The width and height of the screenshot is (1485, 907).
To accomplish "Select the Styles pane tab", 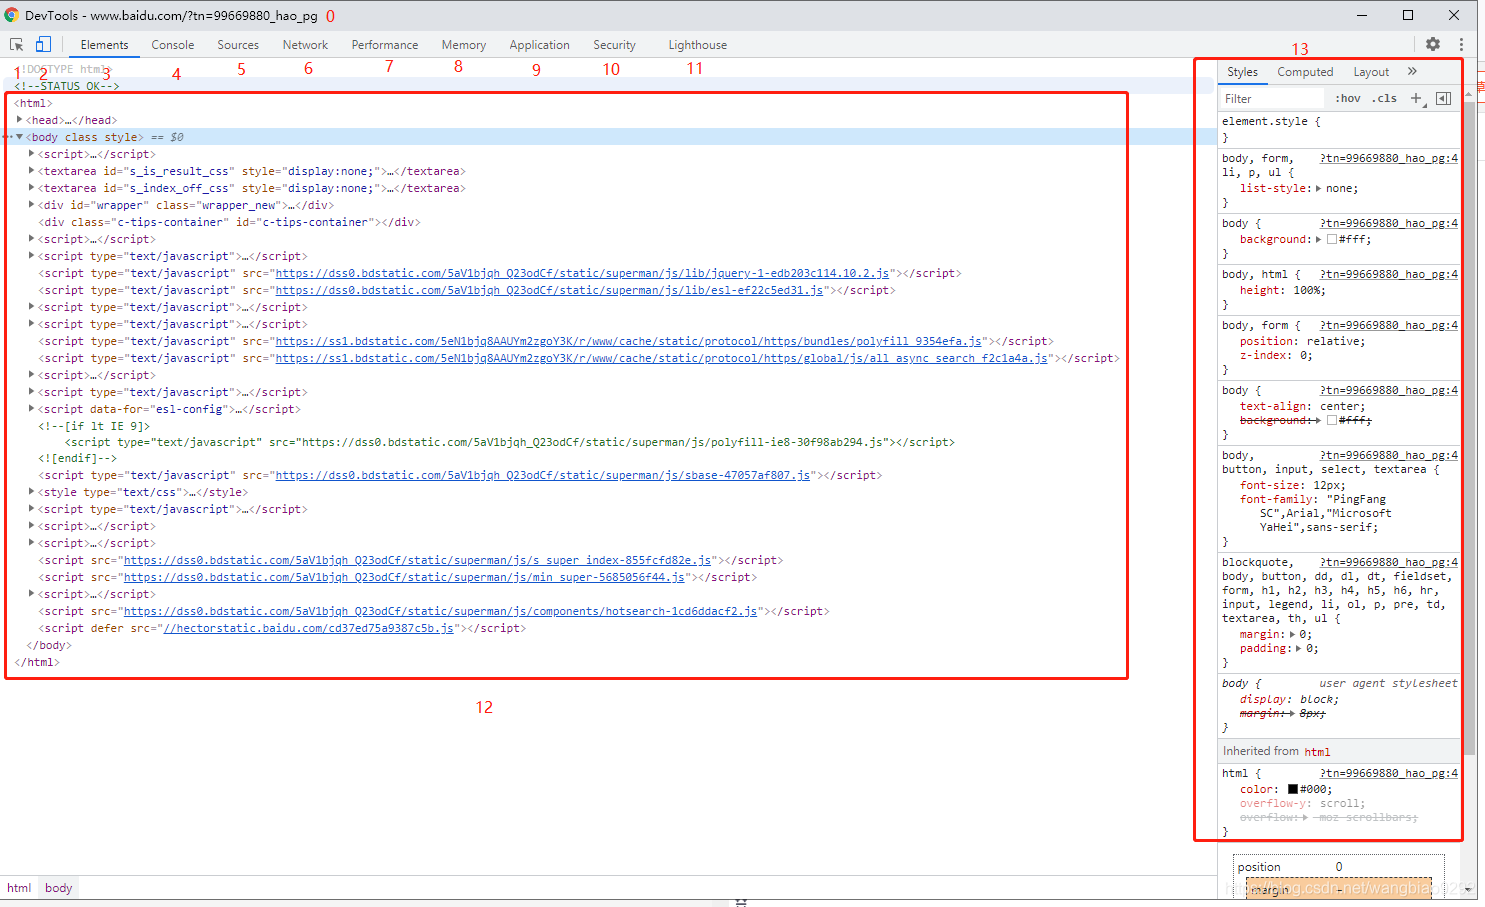I will click(1242, 72).
